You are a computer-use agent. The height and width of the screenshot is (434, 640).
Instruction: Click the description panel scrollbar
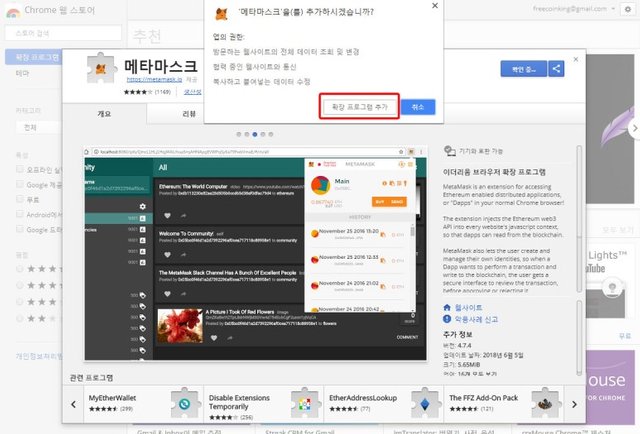point(579,219)
